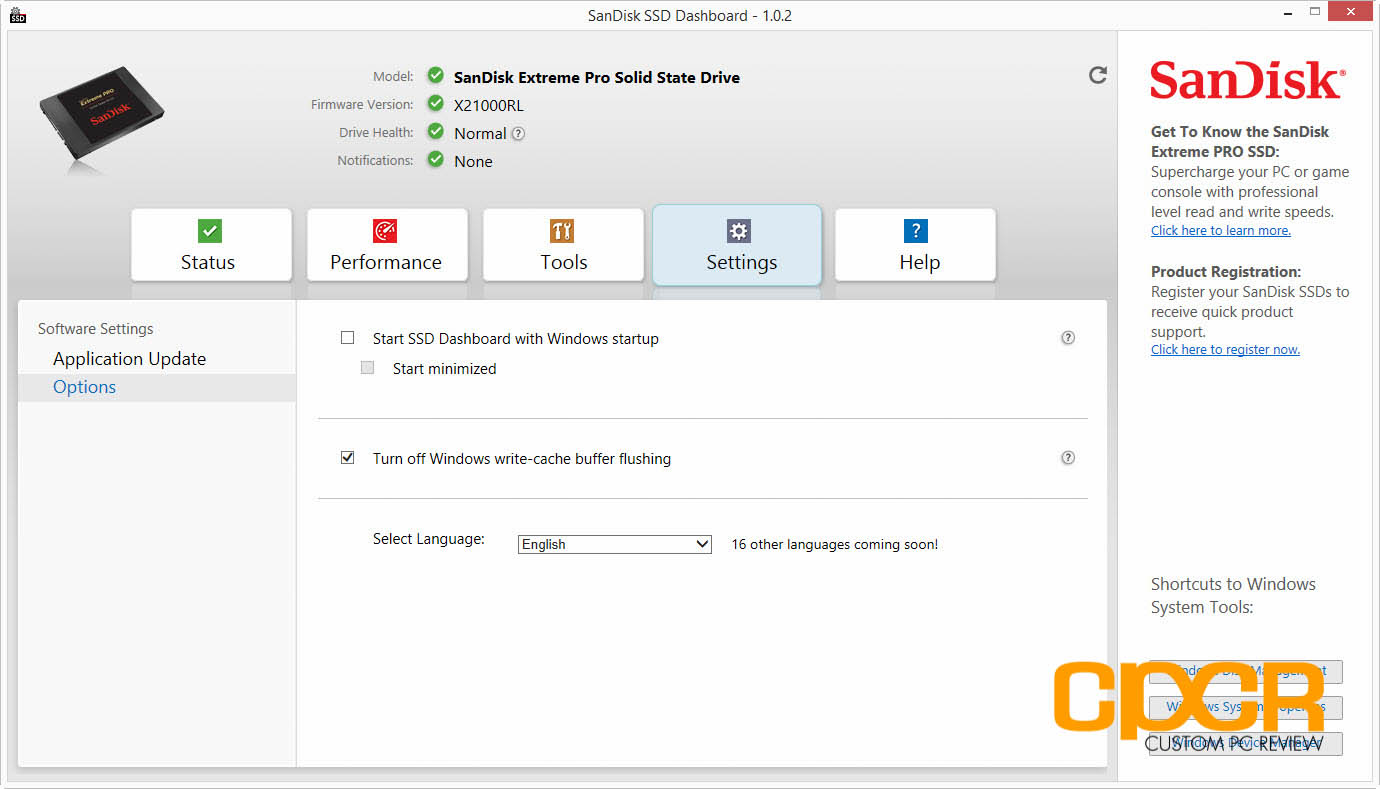Switch to the Performance tab
The width and height of the screenshot is (1380, 789).
click(387, 245)
